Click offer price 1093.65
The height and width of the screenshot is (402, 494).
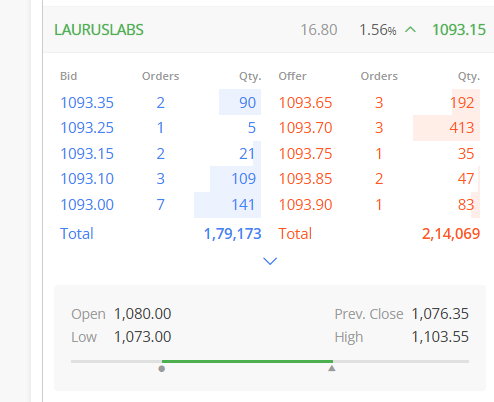pyautogui.click(x=305, y=103)
